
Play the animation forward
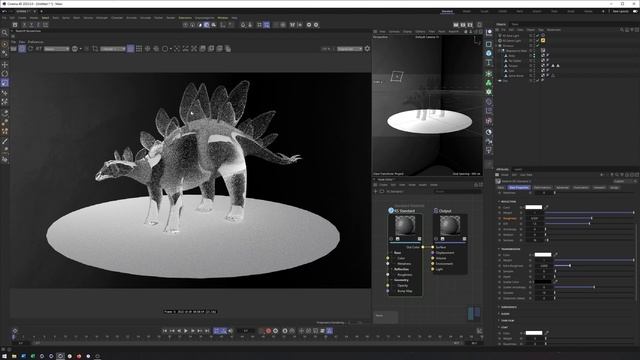point(186,331)
